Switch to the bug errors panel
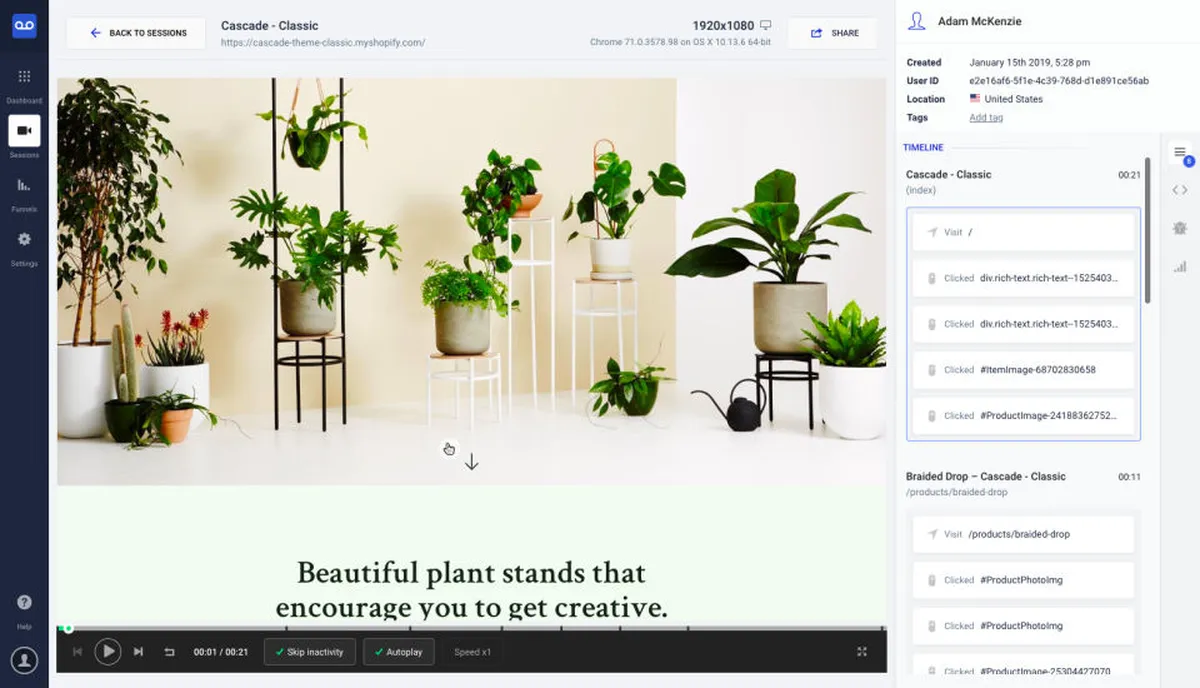The image size is (1200, 688). tap(1180, 228)
